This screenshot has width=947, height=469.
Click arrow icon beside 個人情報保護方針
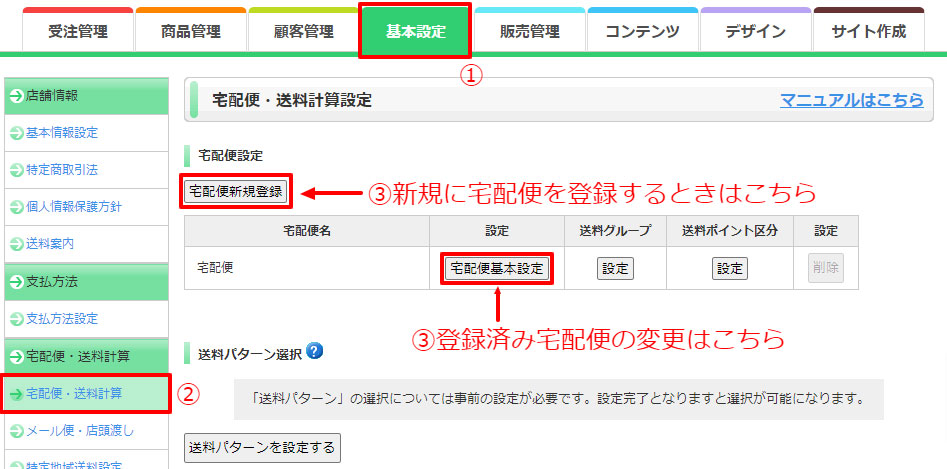tap(16, 208)
